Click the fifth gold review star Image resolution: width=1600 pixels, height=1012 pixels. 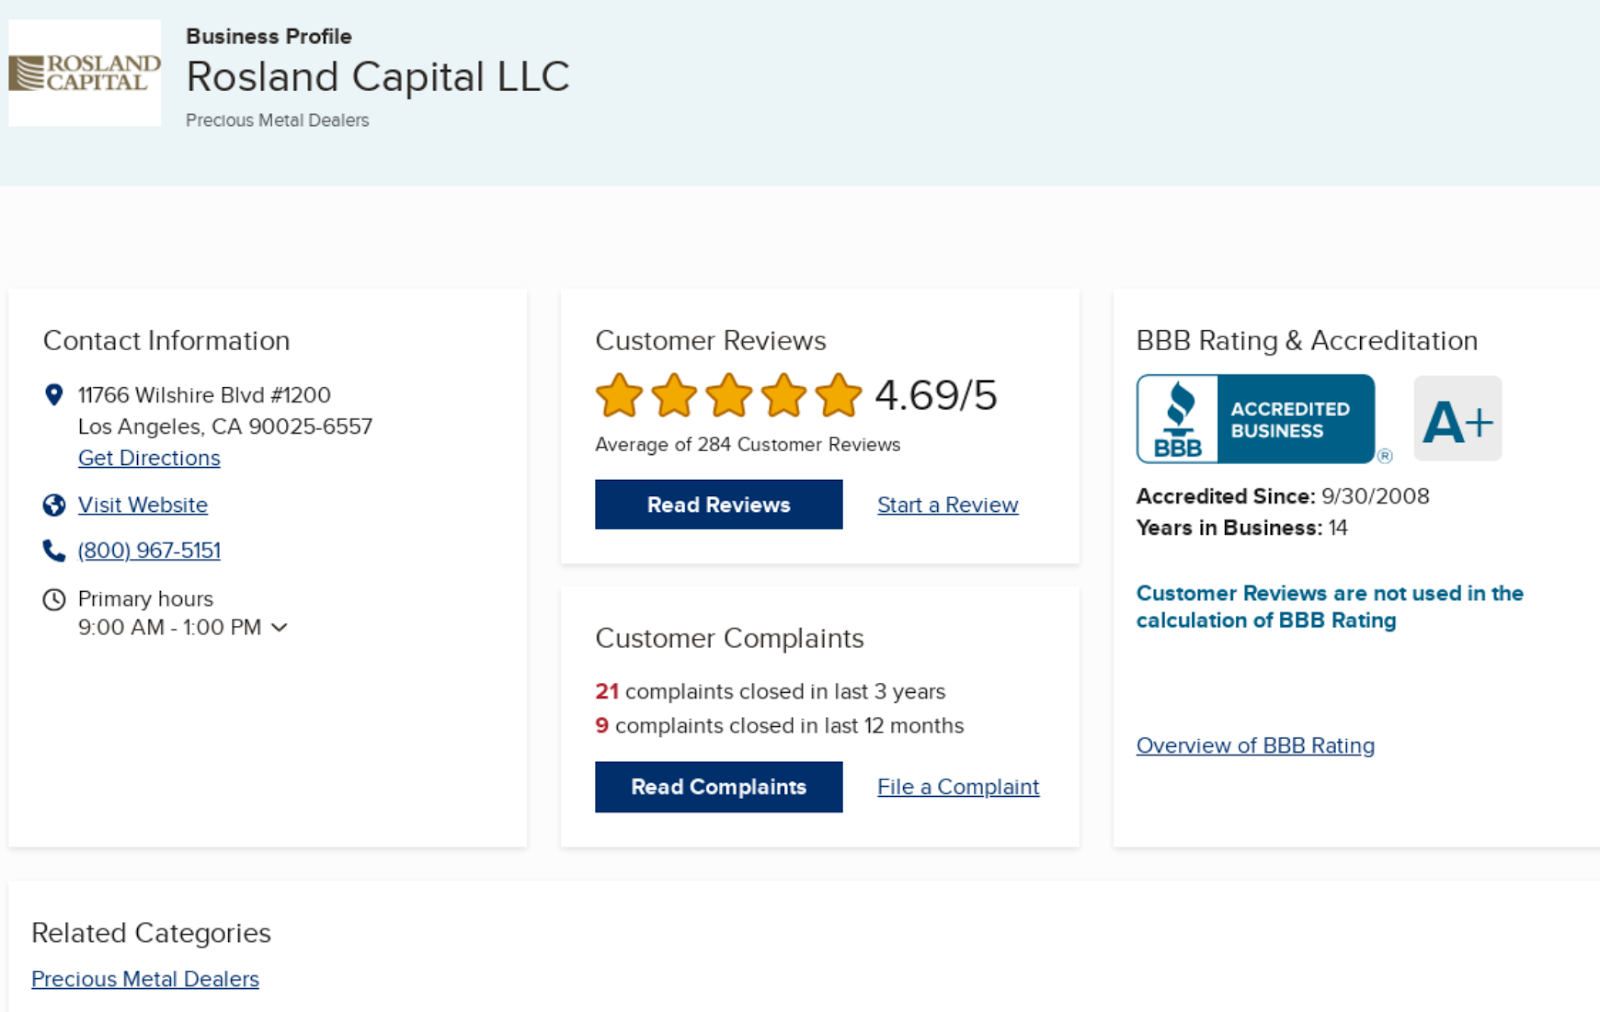(838, 395)
